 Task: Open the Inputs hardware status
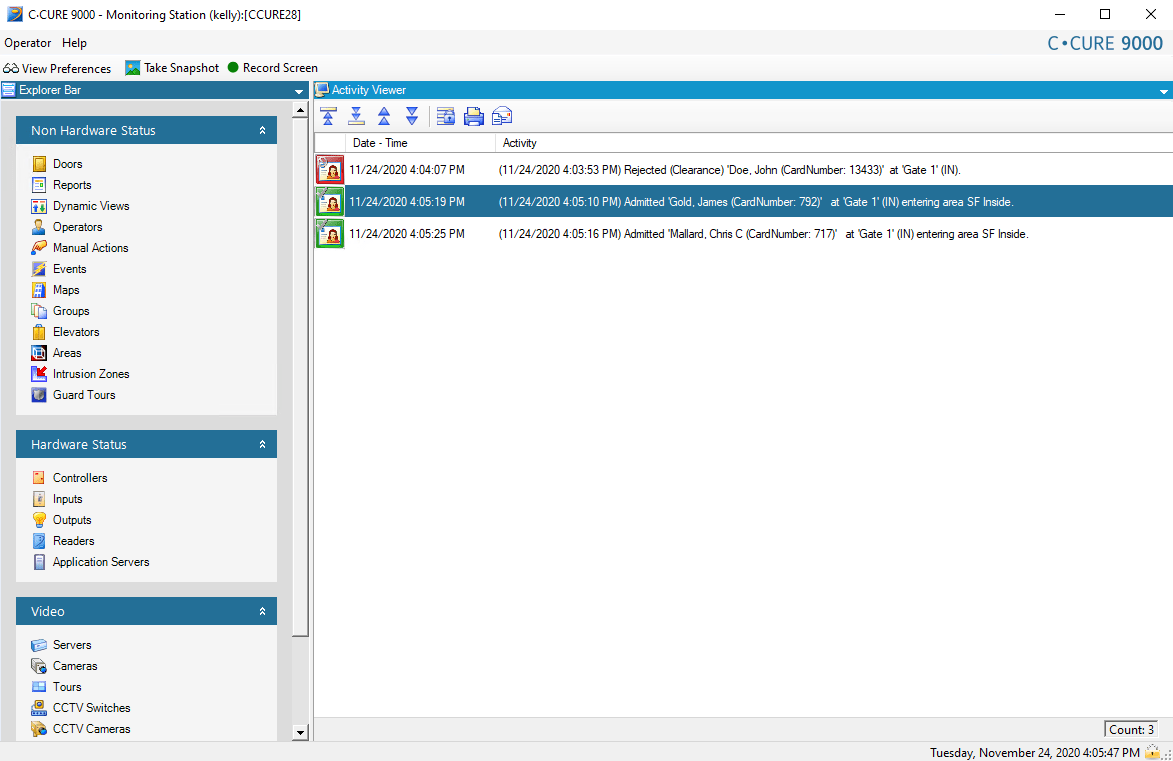67,498
